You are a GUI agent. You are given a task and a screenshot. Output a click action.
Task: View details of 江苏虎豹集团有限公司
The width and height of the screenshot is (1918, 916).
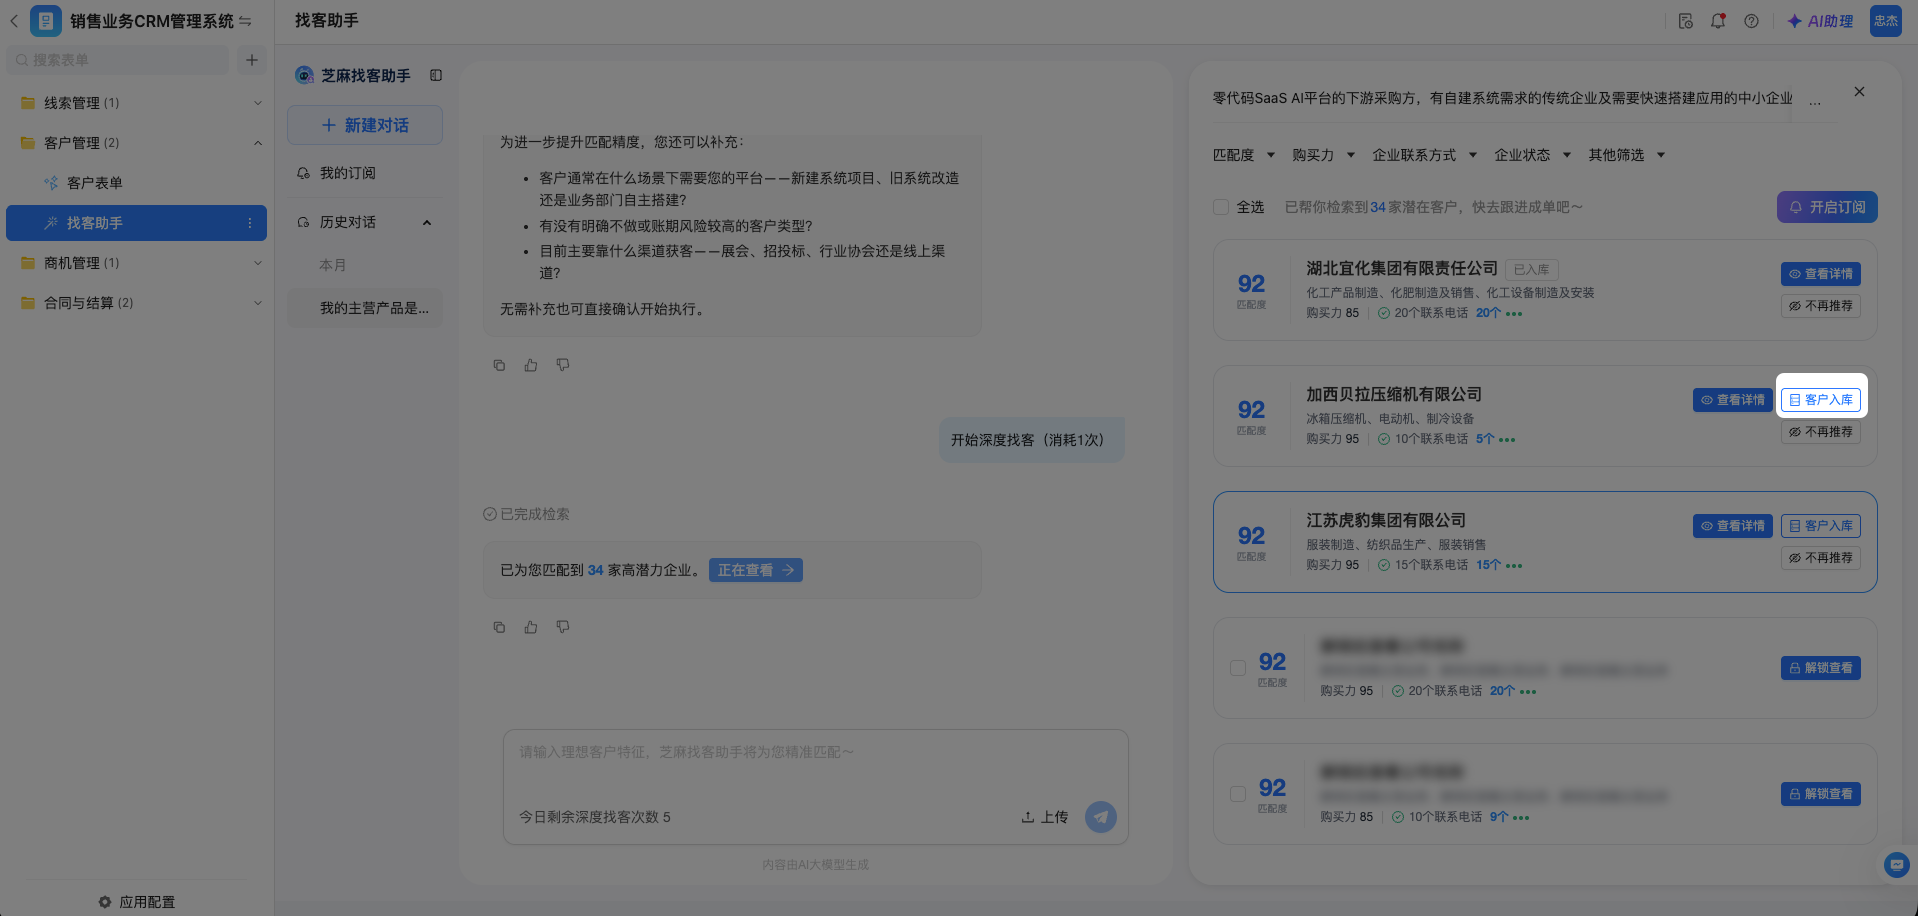(1732, 526)
